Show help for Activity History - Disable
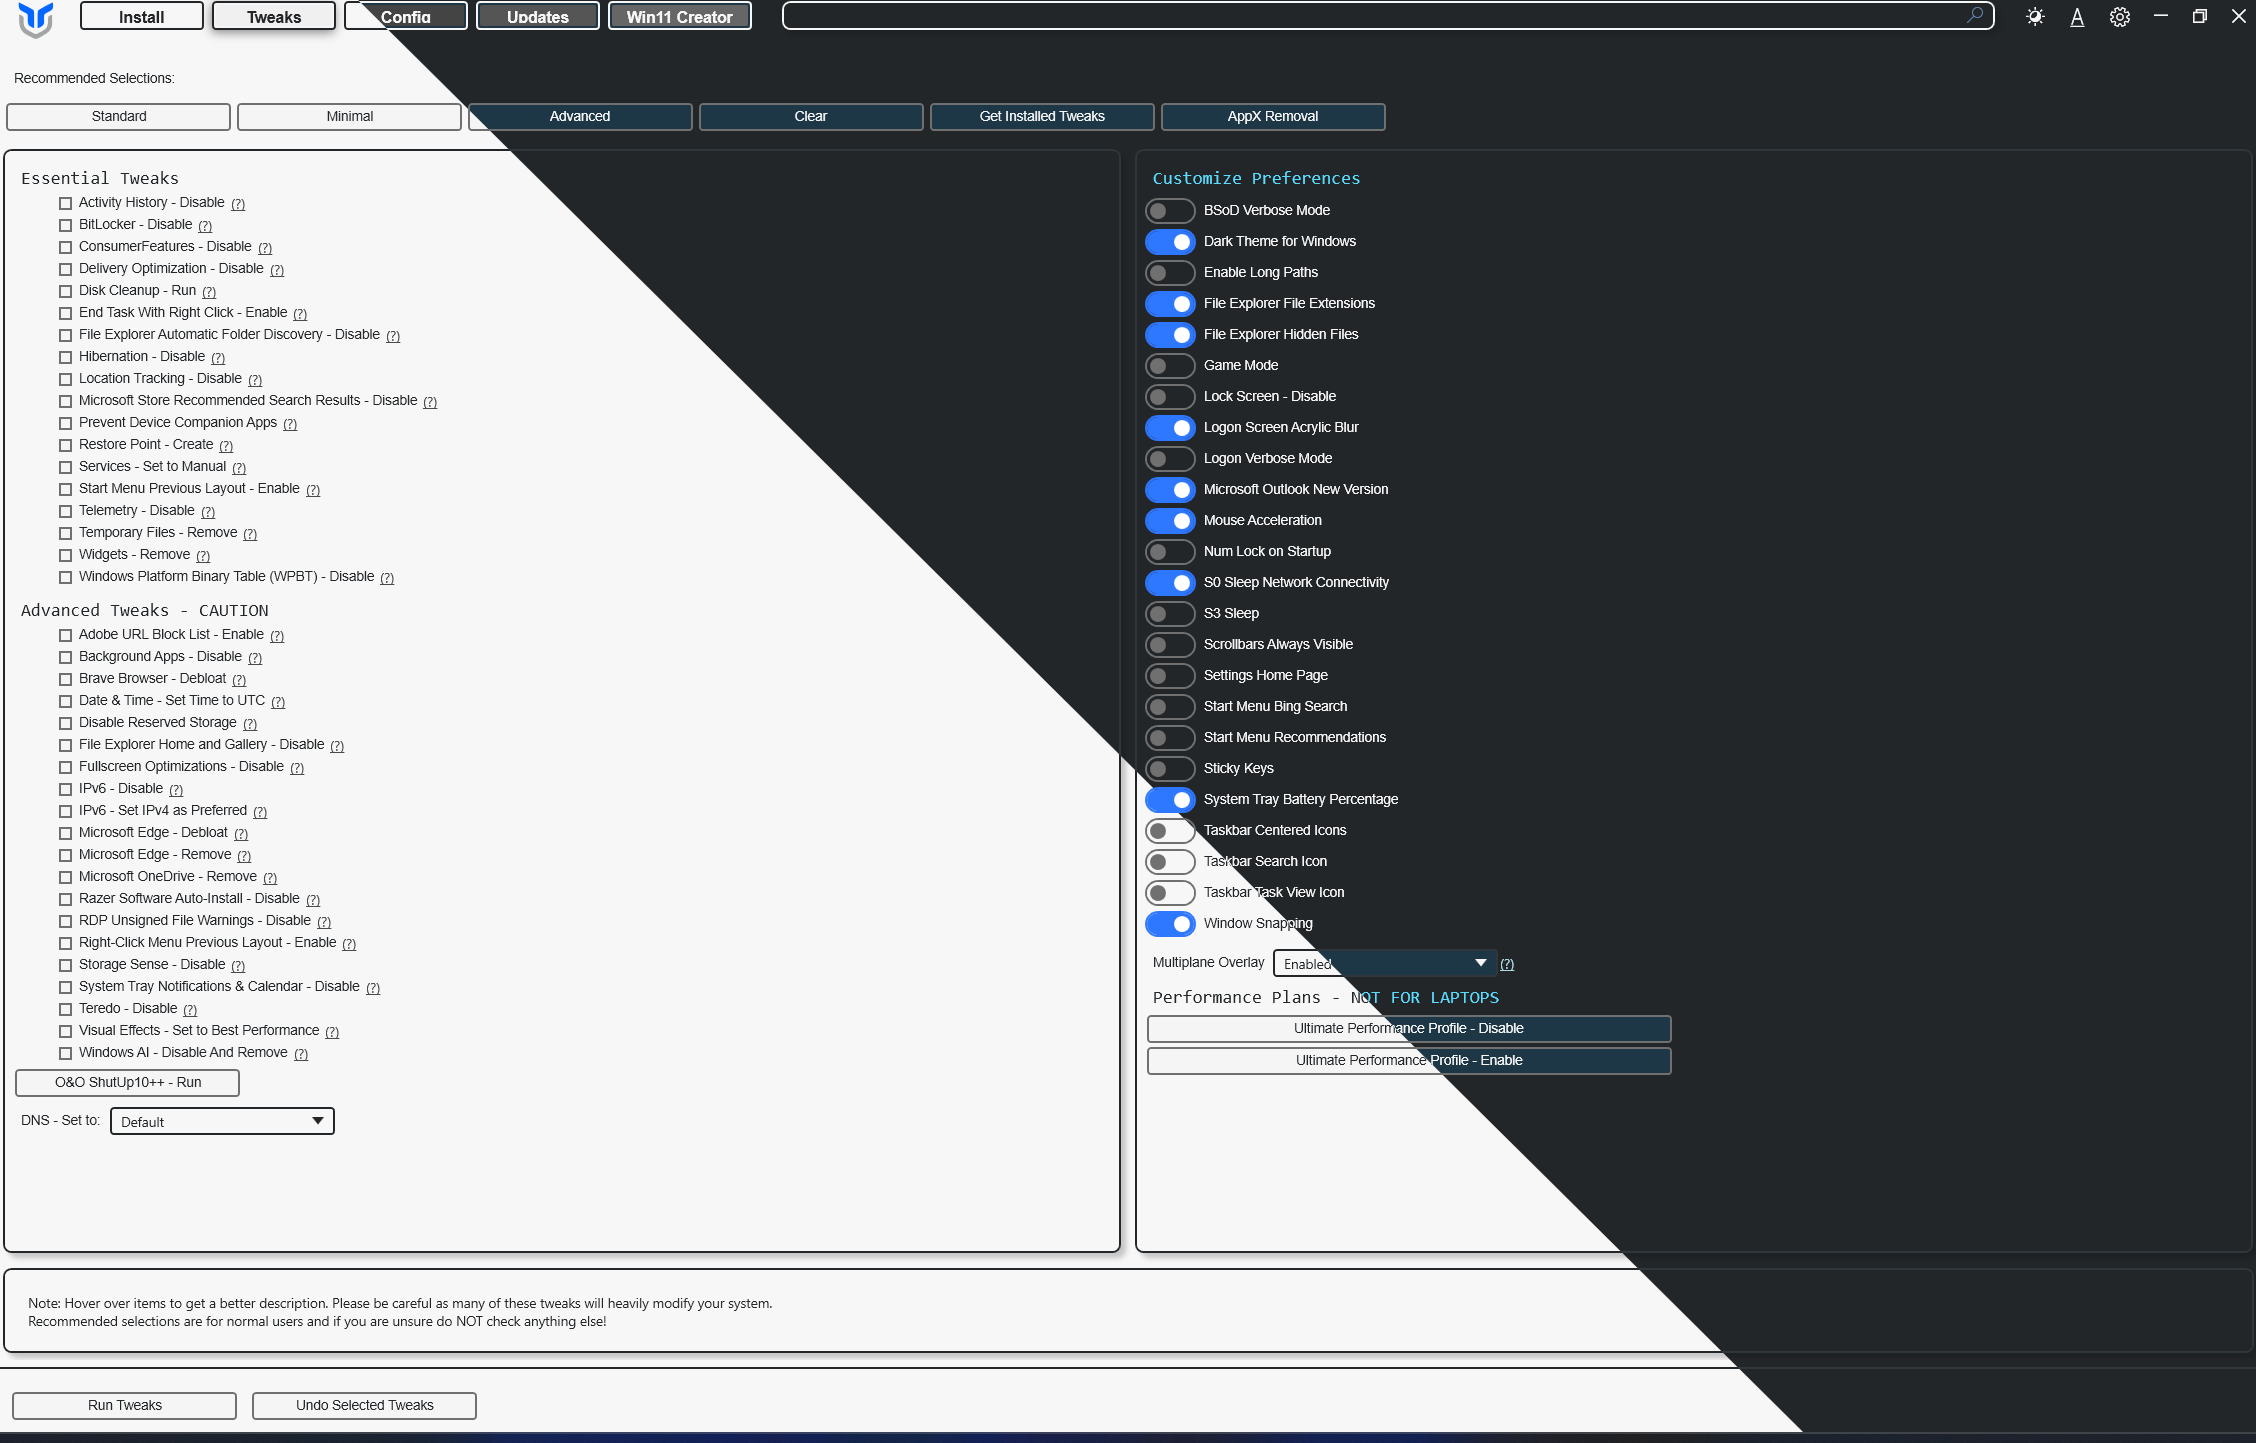Viewport: 2256px width, 1443px height. tap(238, 204)
